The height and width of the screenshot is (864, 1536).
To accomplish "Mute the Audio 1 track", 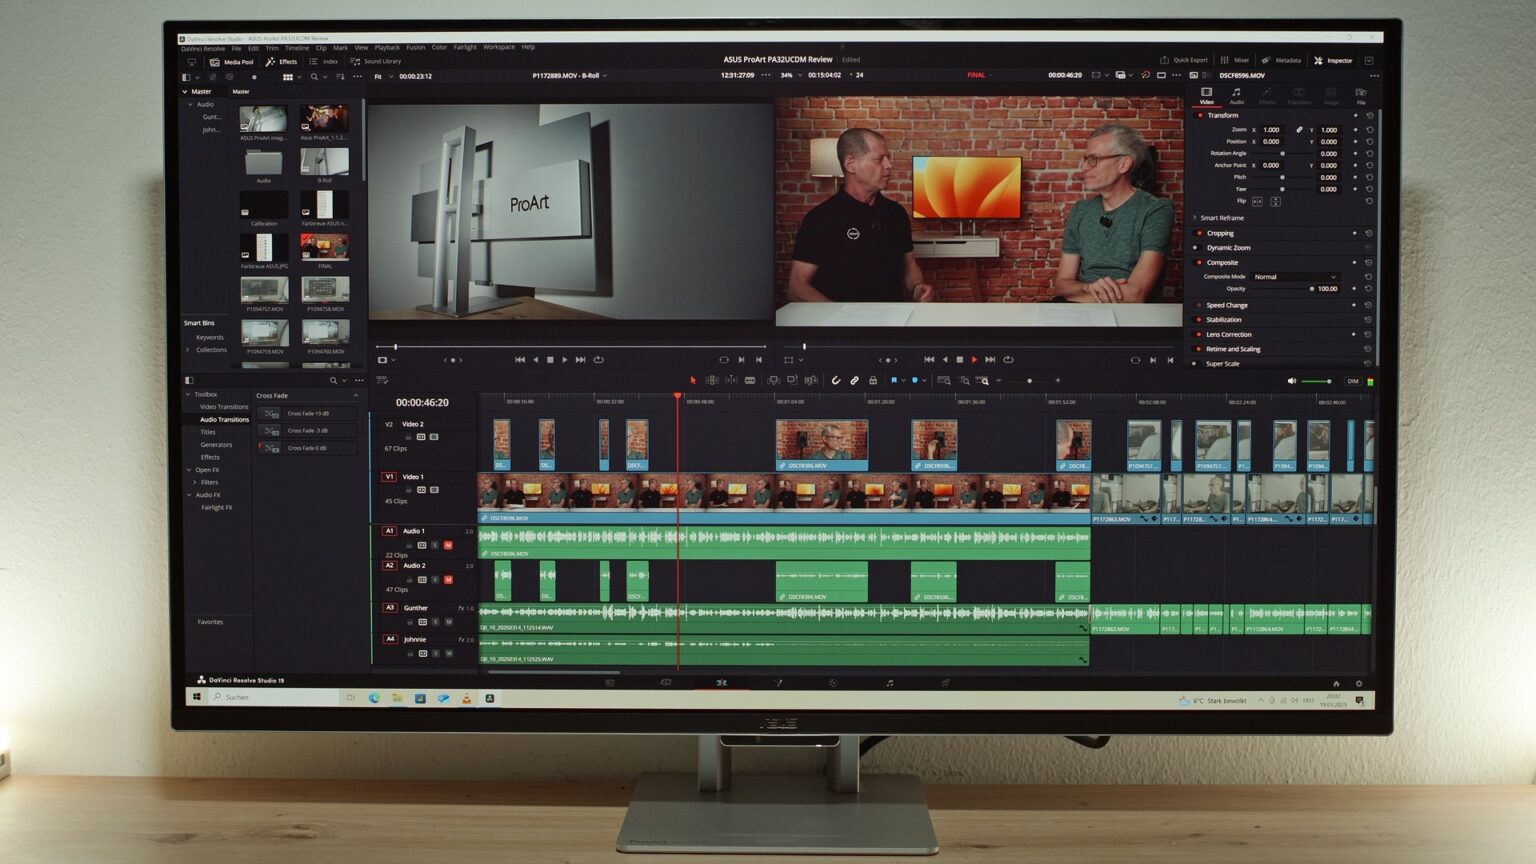I will coord(448,545).
